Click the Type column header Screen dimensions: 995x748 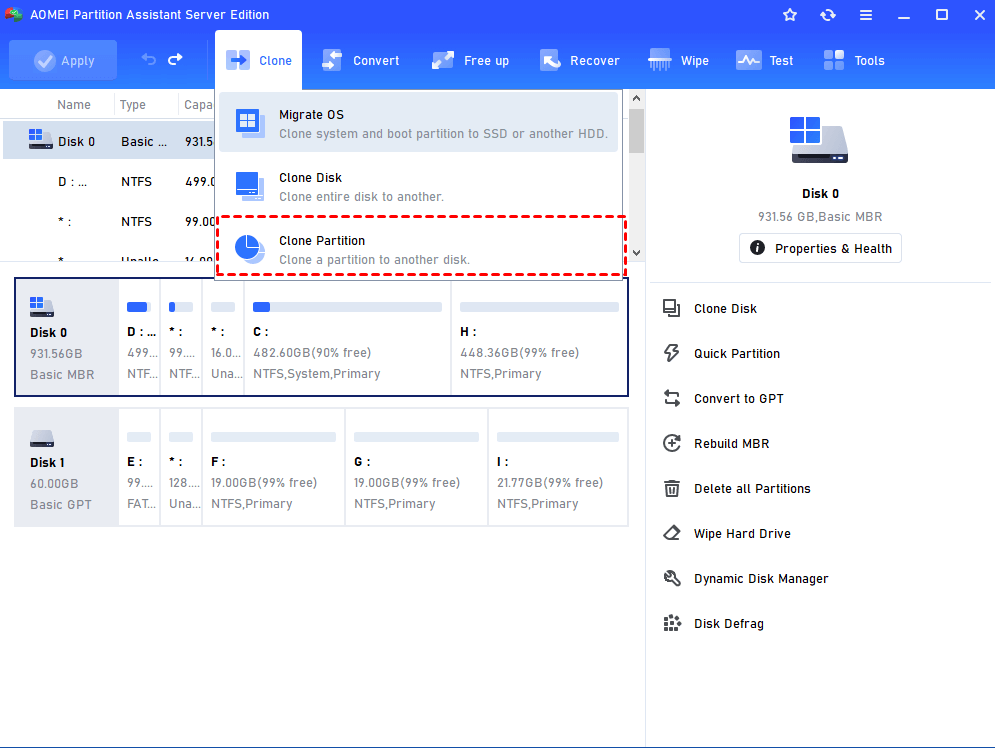[133, 105]
